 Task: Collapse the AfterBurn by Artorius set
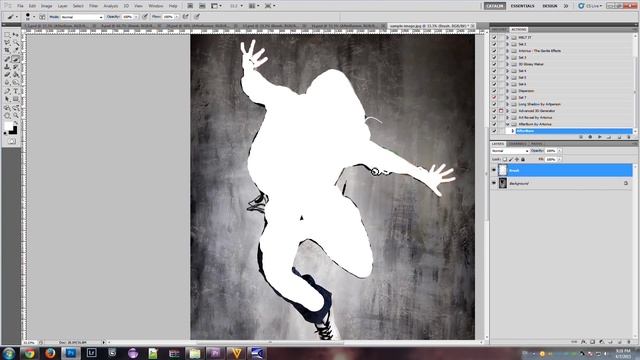508,124
